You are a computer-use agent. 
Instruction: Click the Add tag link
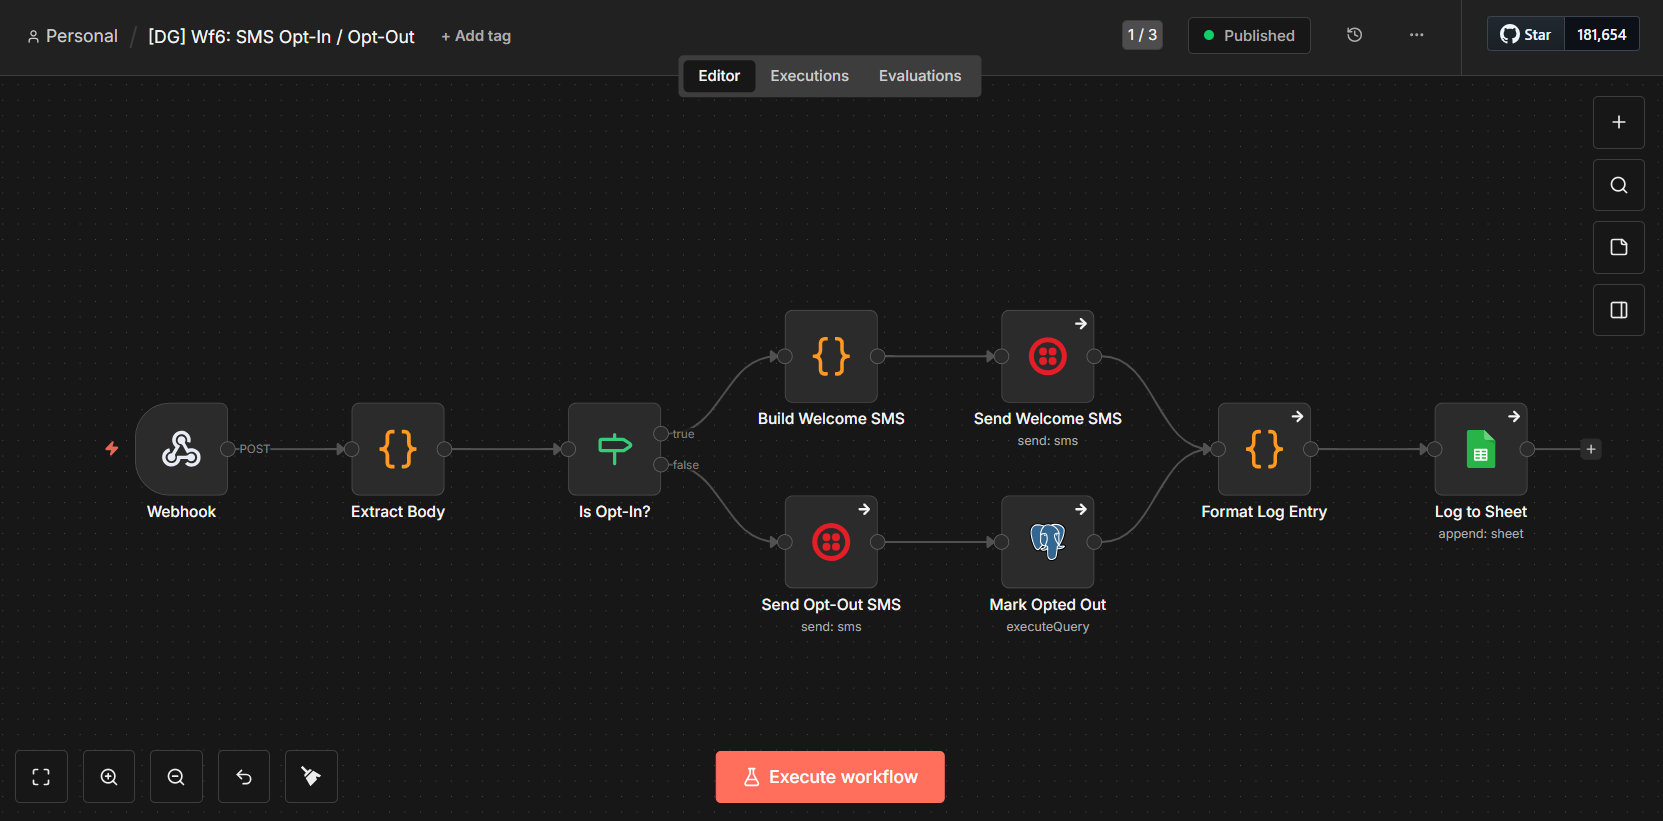click(x=476, y=36)
